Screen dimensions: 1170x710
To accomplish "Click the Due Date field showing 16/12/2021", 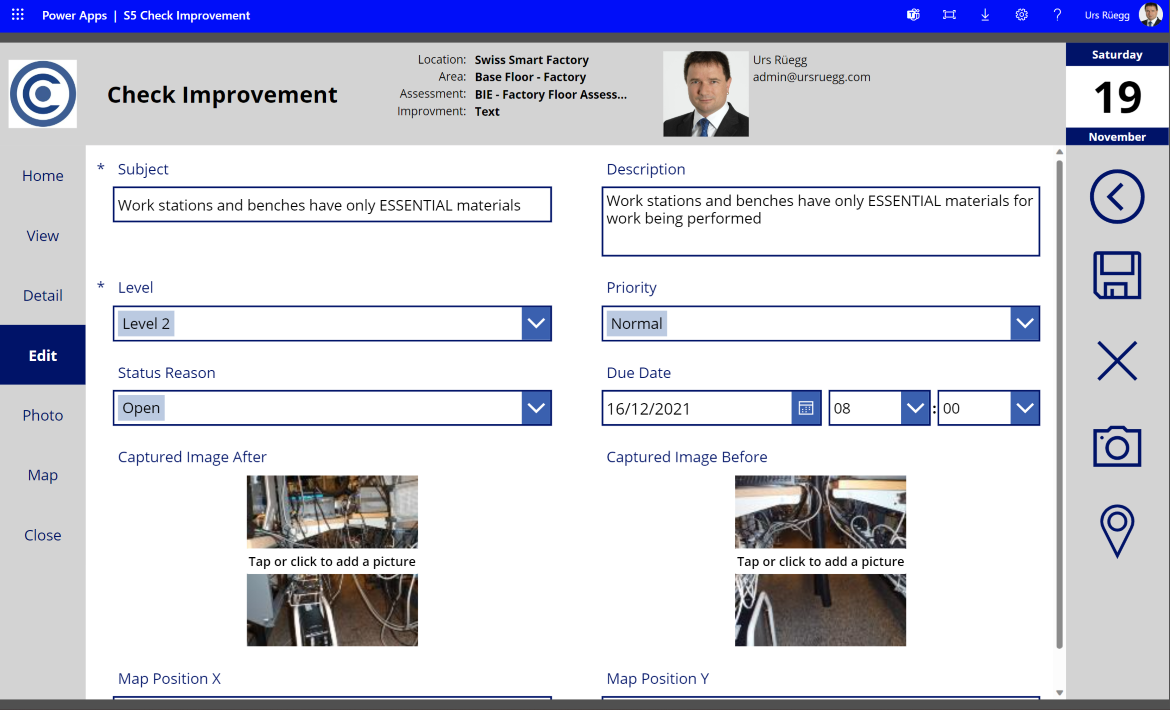I will point(697,408).
